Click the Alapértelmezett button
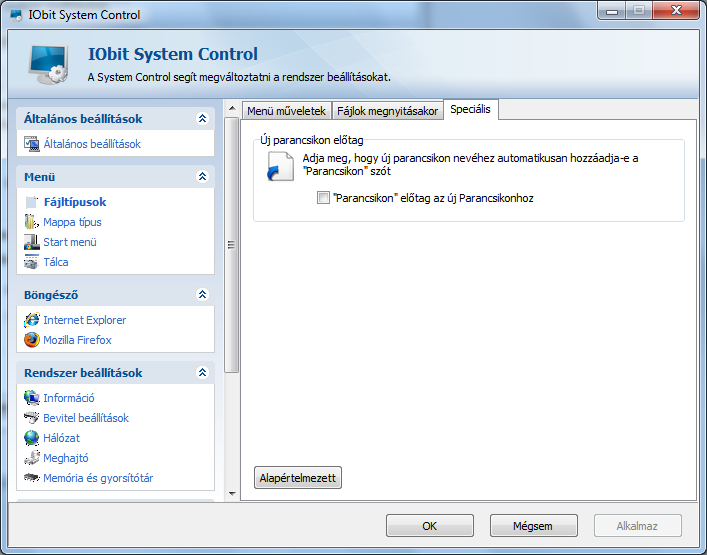707x555 pixels. click(x=298, y=478)
